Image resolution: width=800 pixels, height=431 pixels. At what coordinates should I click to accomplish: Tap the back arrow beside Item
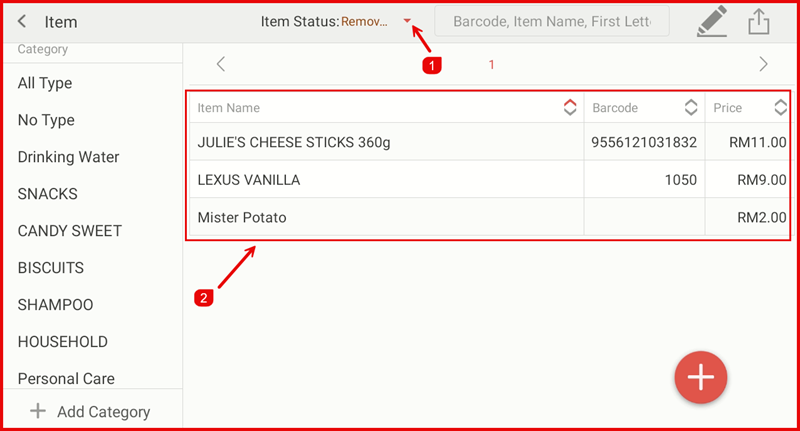pos(22,22)
